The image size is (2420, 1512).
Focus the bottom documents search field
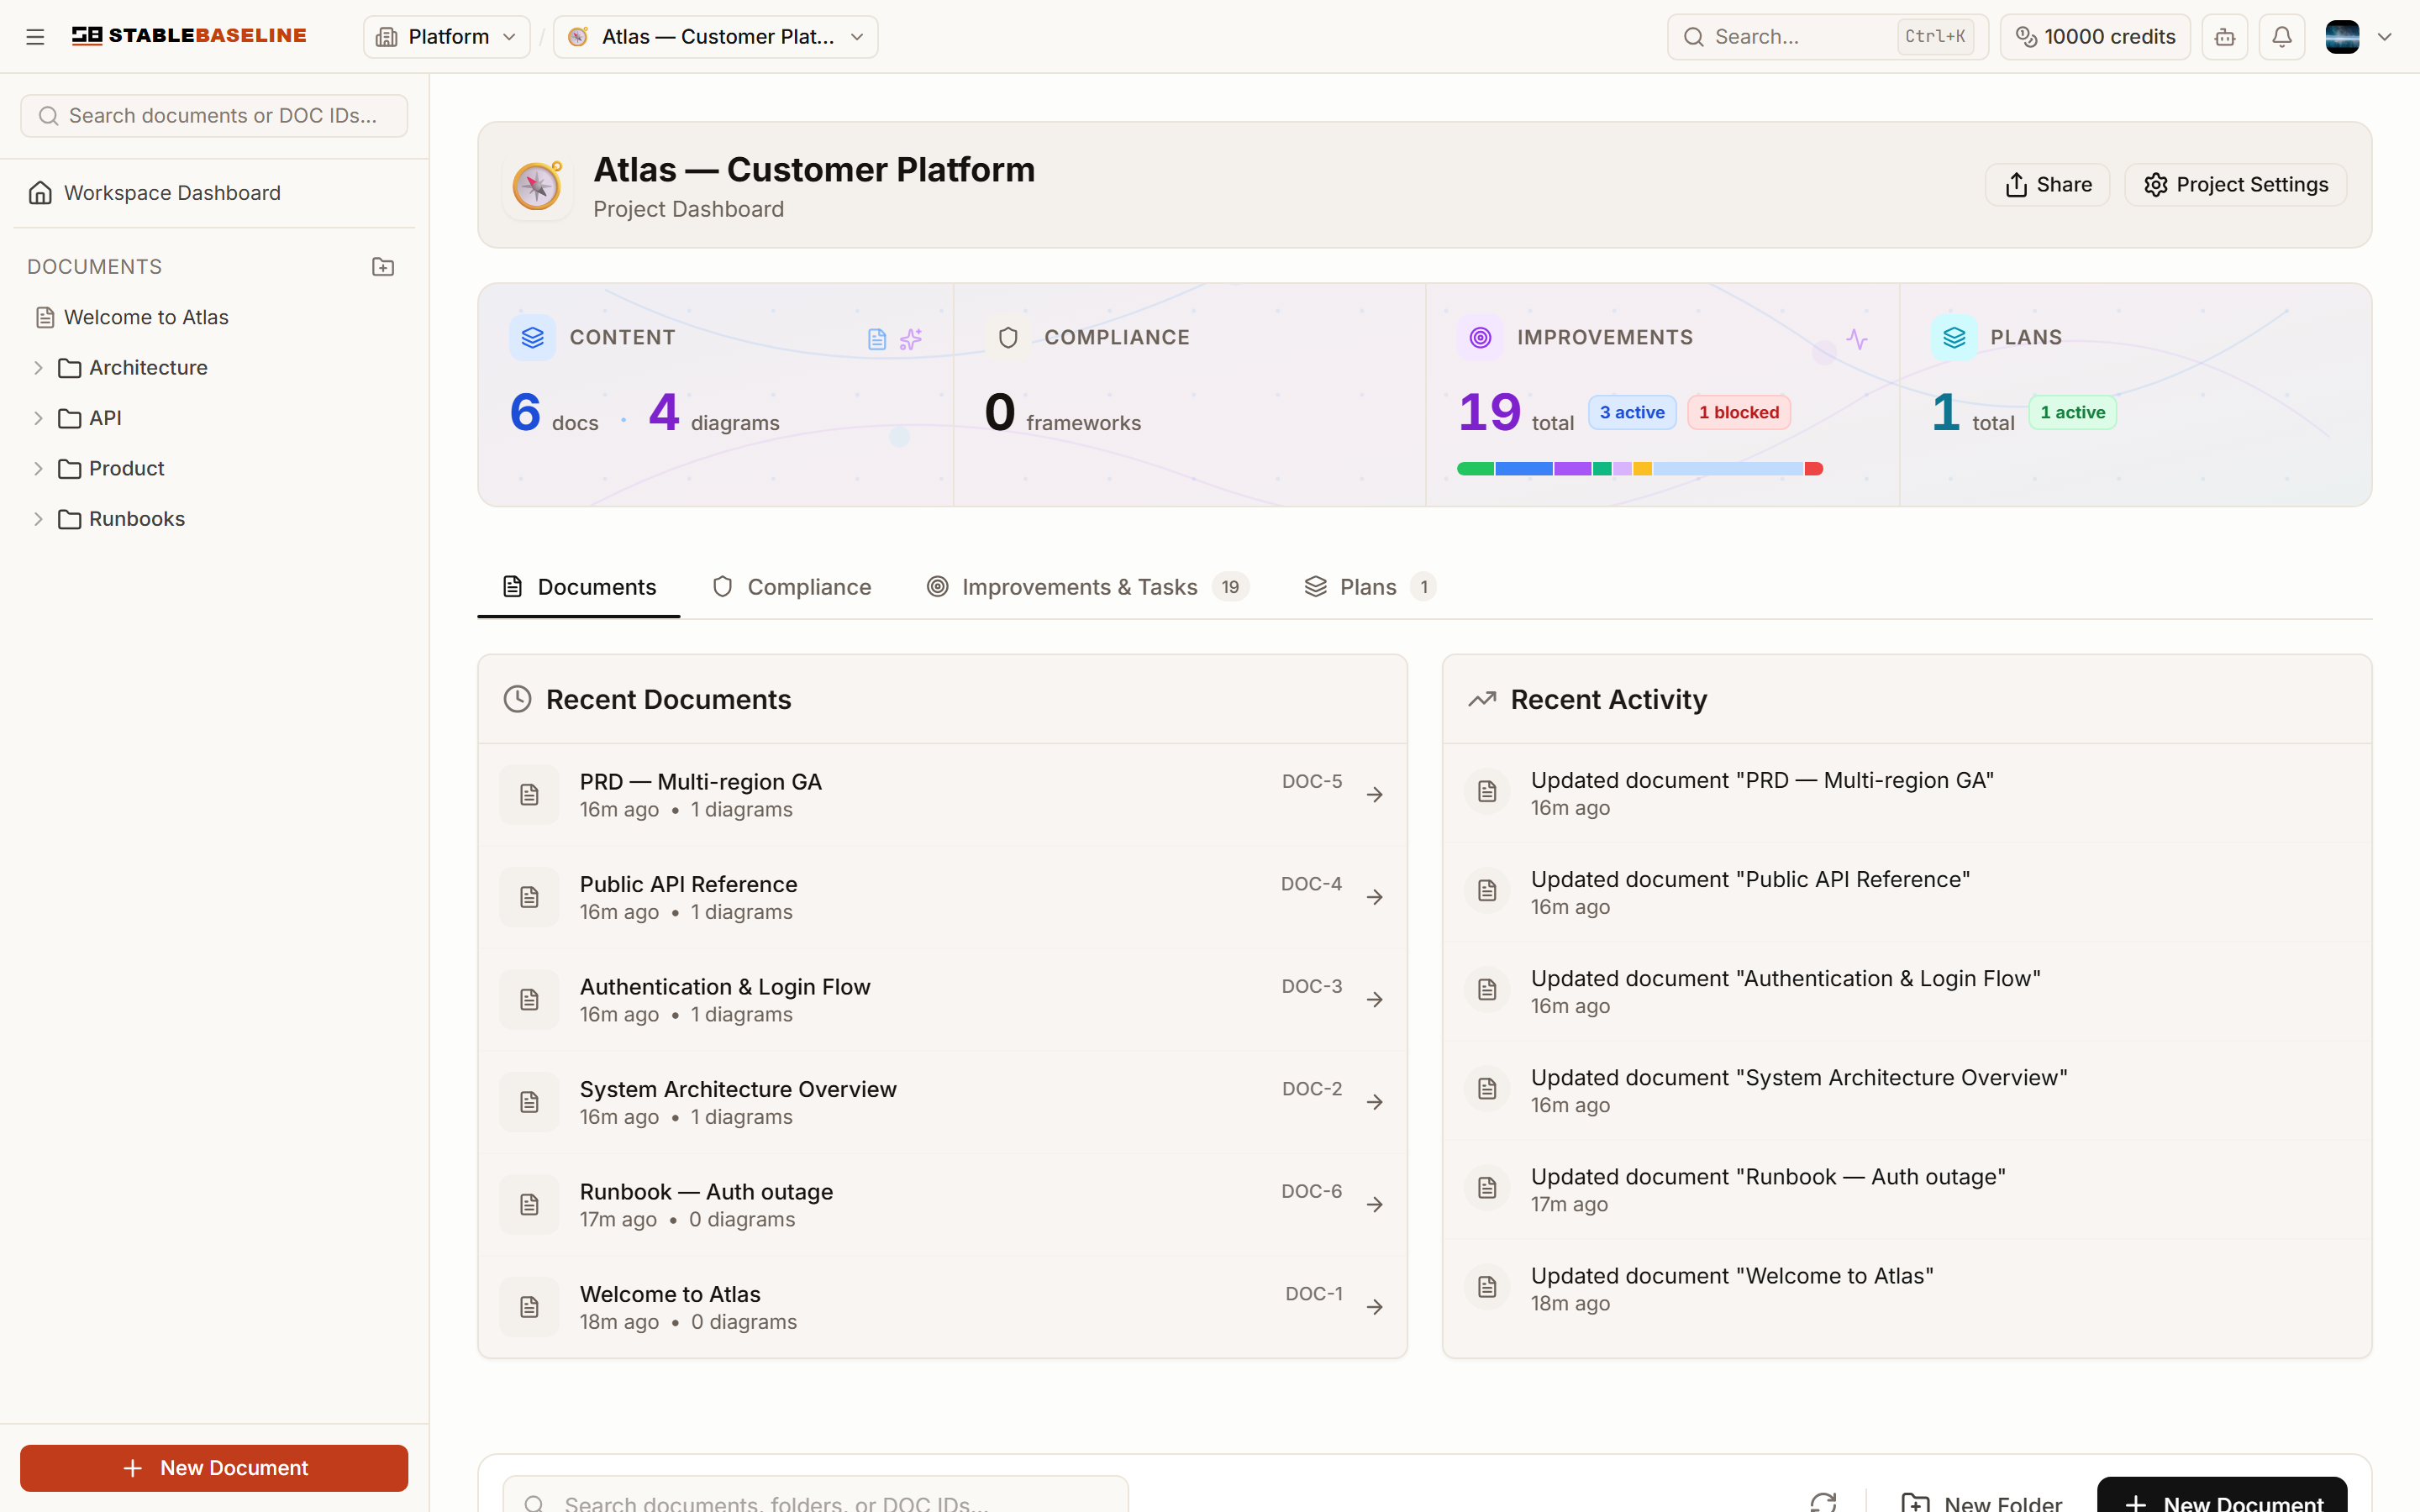tap(815, 1495)
